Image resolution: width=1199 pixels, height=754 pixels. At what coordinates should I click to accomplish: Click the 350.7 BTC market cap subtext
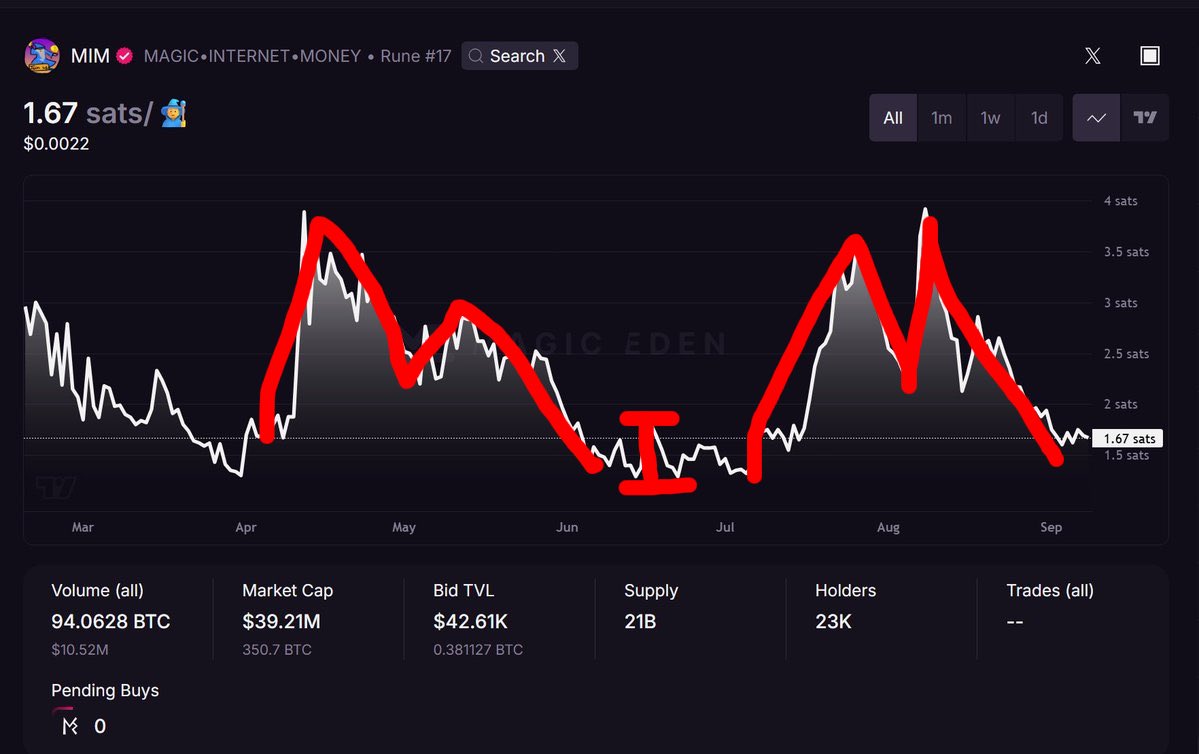pos(277,650)
